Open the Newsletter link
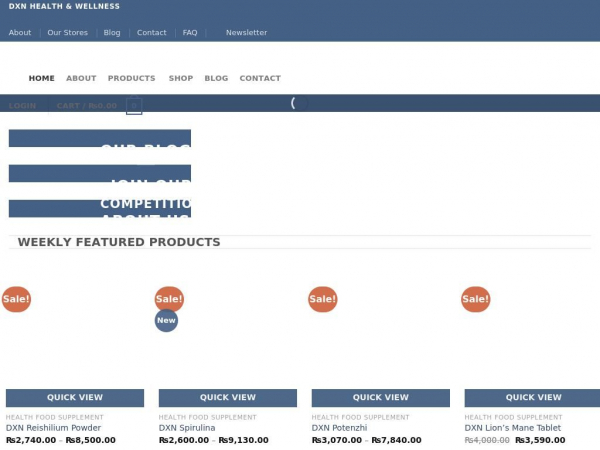This screenshot has height=450, width=600. [246, 33]
